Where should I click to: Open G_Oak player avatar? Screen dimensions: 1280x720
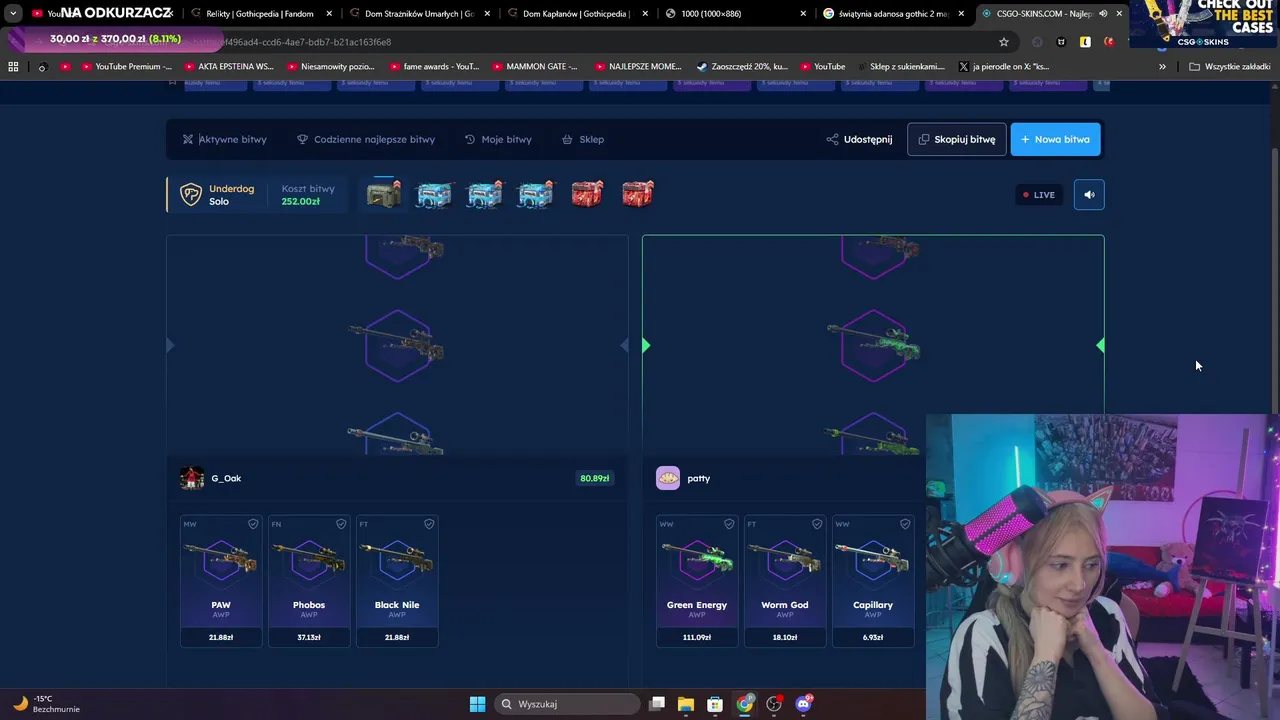192,478
